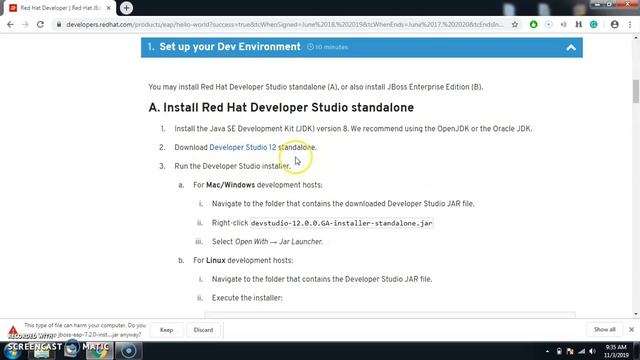Screen dimensions: 640x360
Task: Open the speaker extension icon
Action: [x=564, y=24]
